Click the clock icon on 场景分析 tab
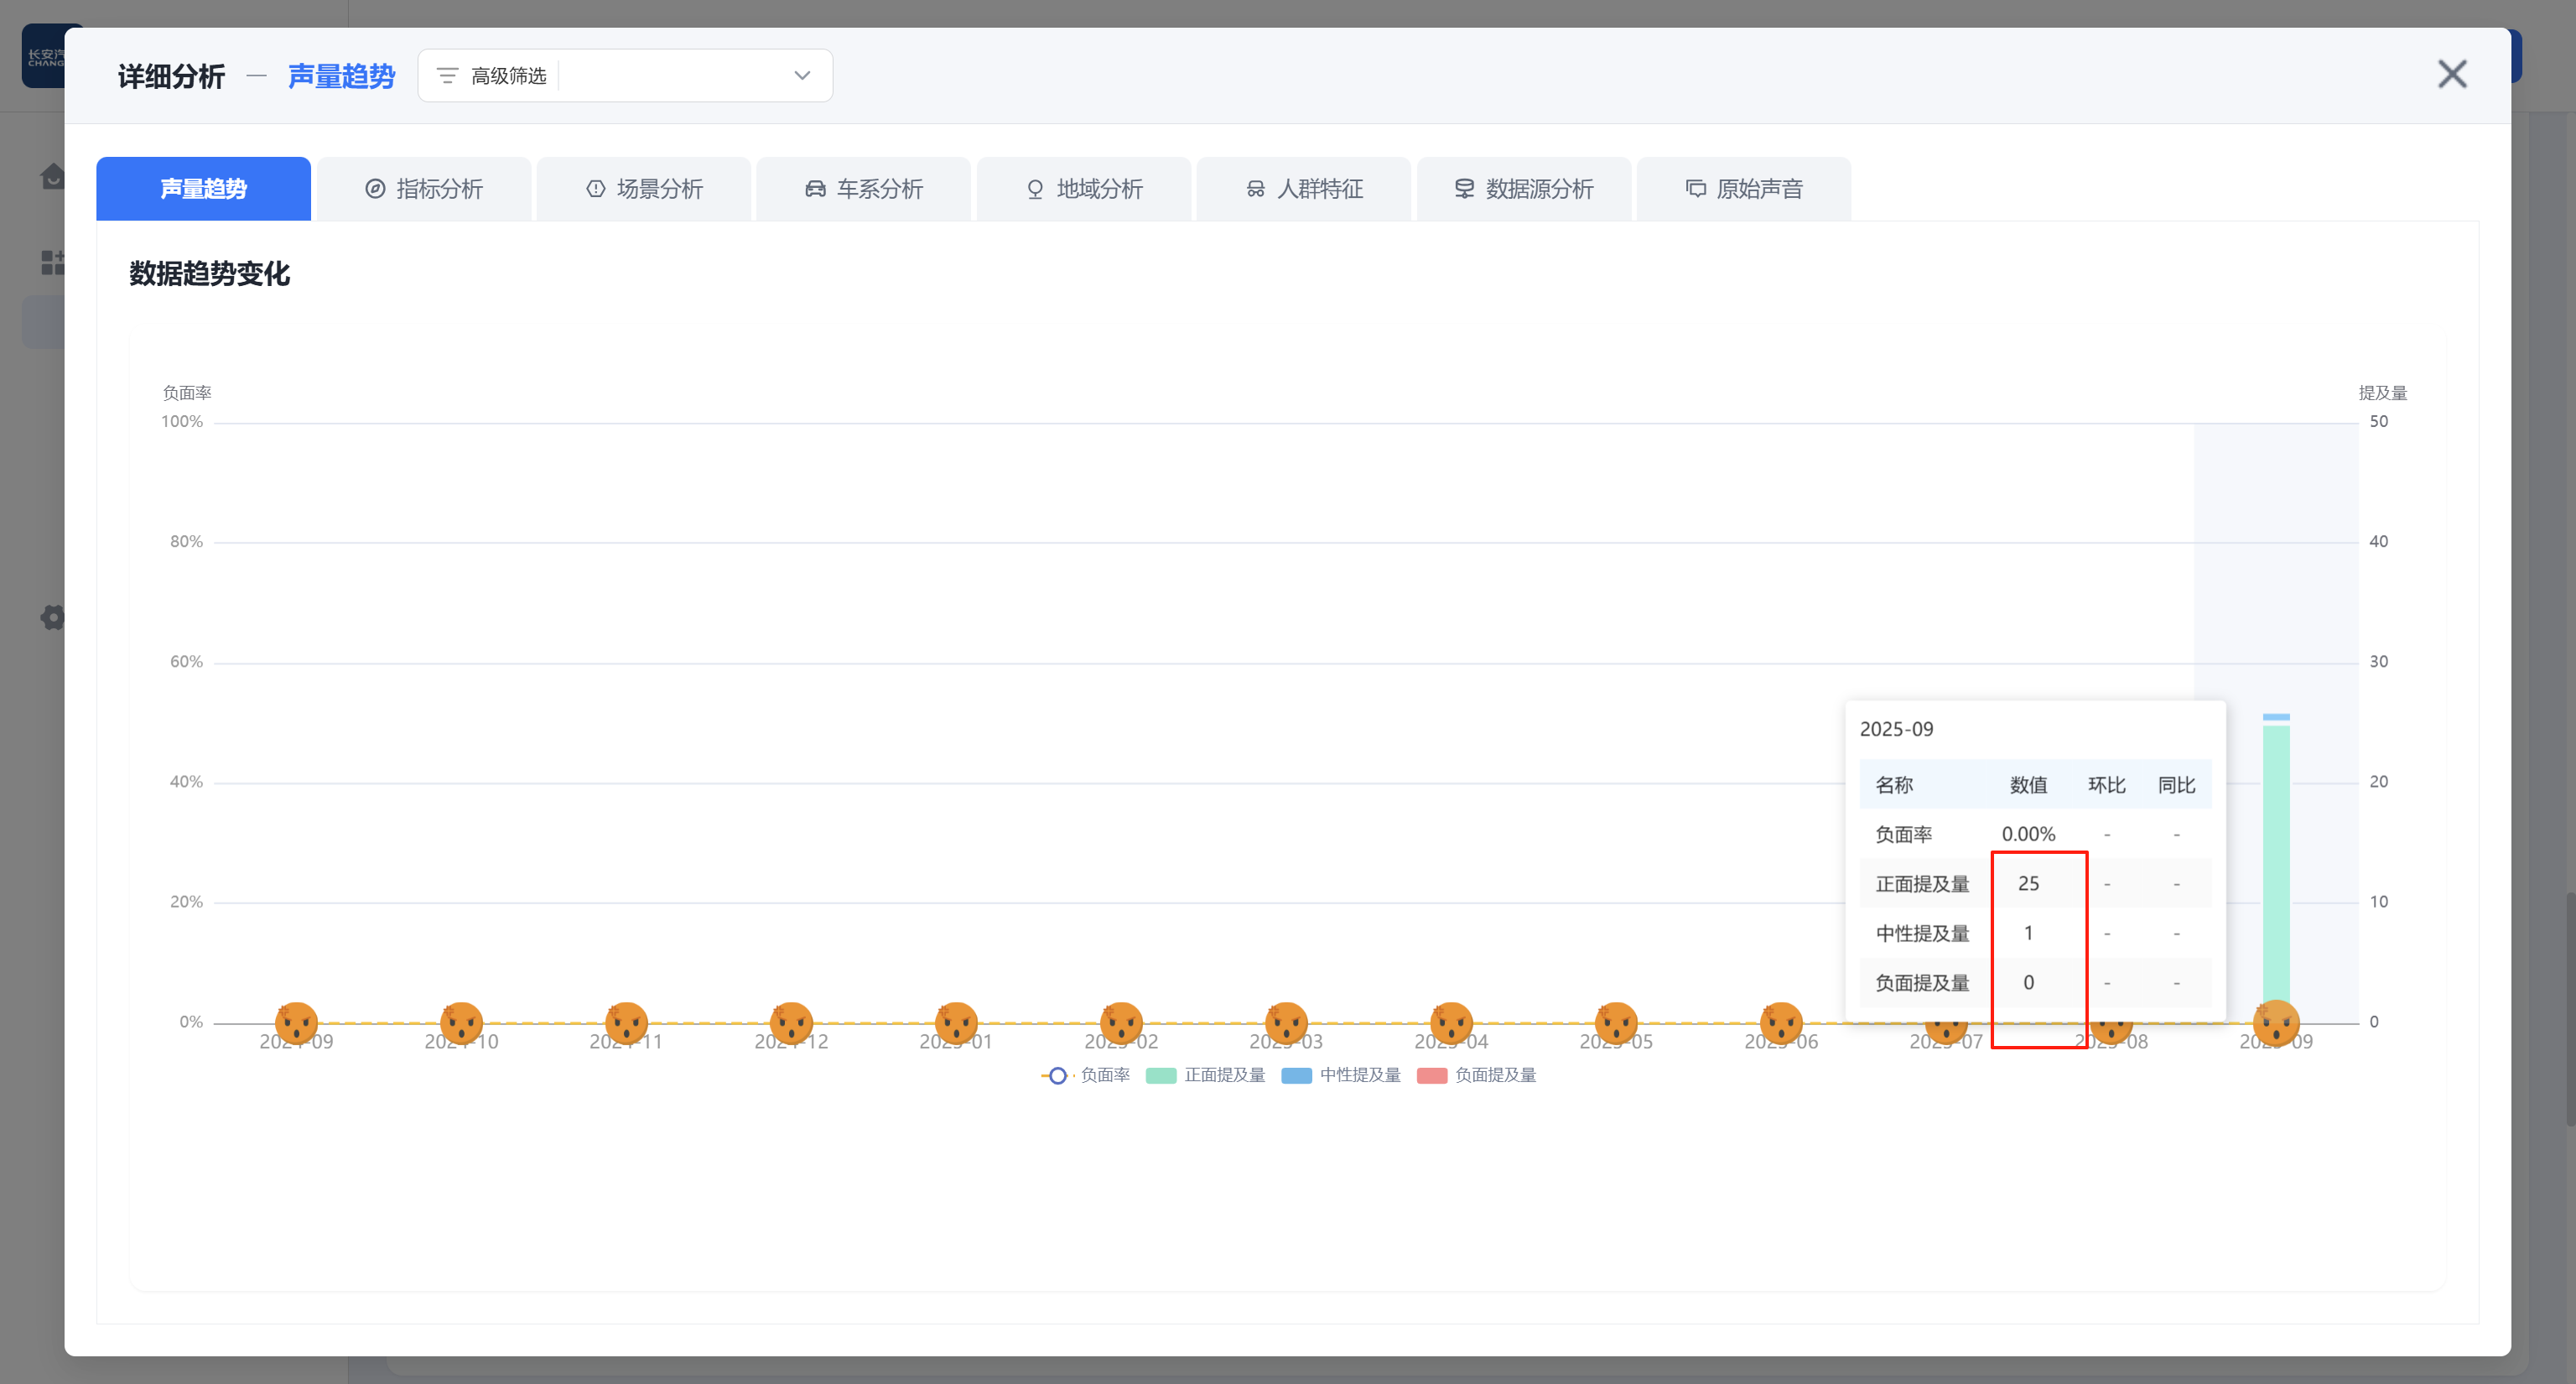Viewport: 2576px width, 1384px height. [x=596, y=189]
